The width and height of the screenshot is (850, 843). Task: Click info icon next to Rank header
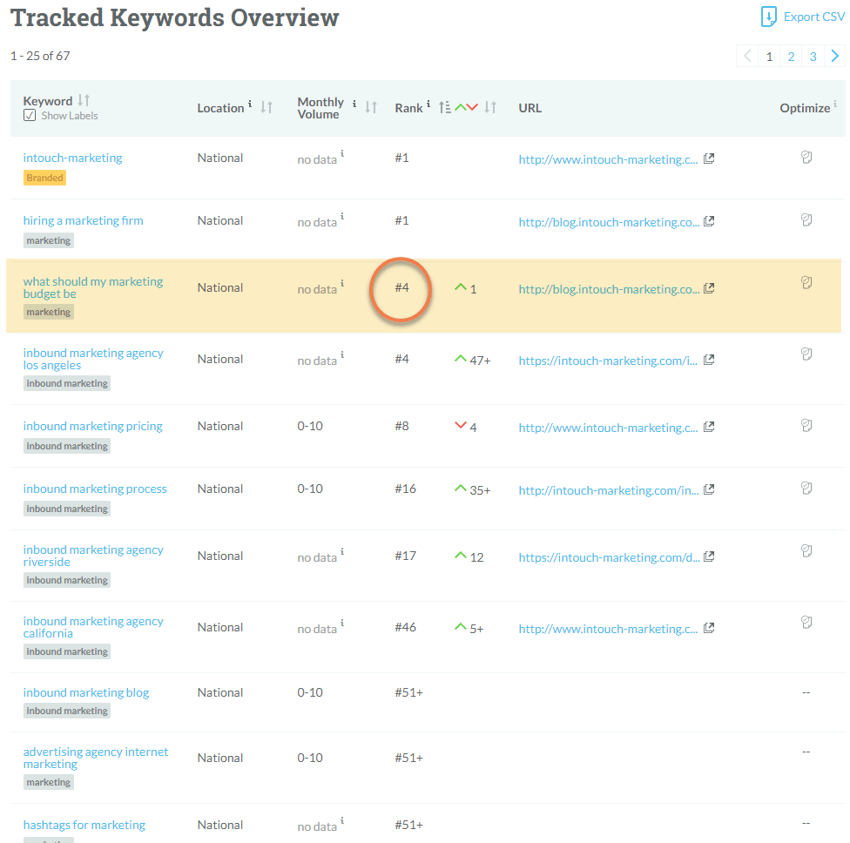click(428, 104)
